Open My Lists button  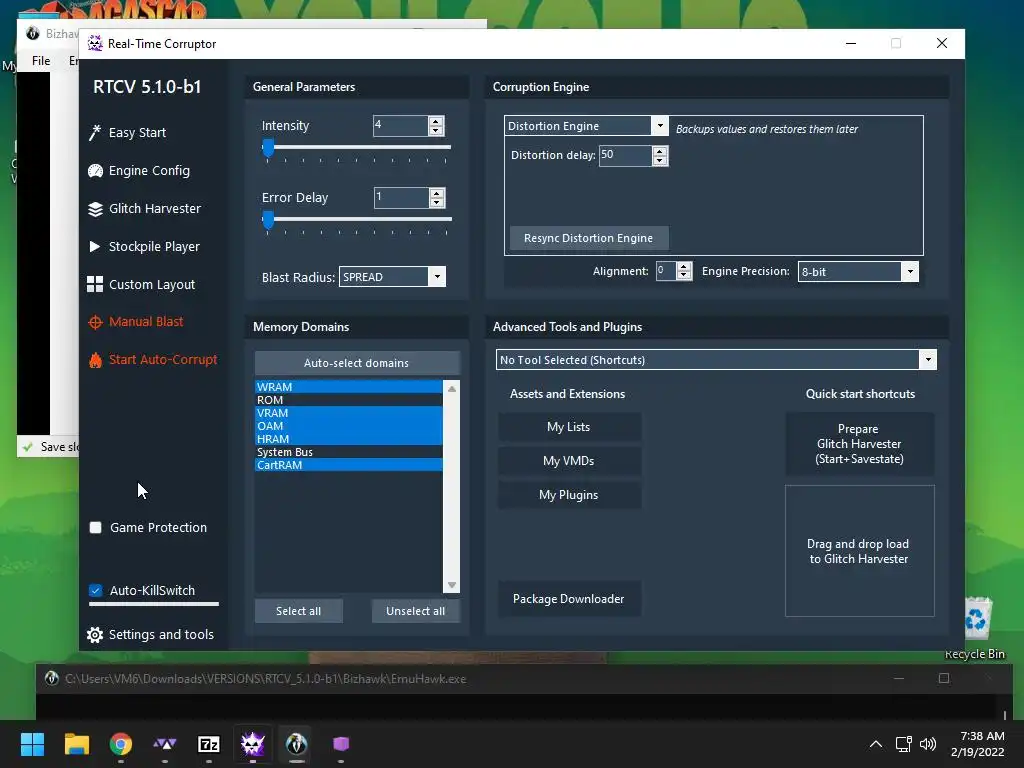pyautogui.click(x=569, y=427)
